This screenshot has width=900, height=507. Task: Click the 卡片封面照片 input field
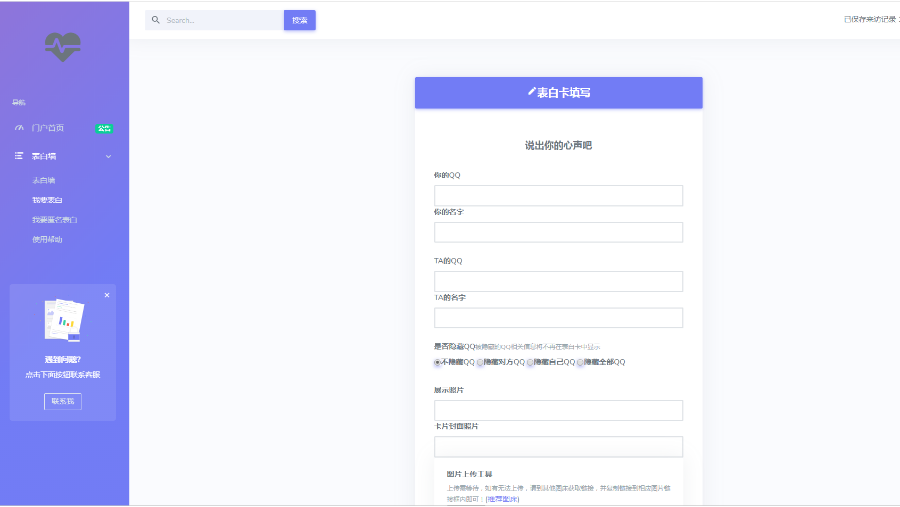pos(558,446)
